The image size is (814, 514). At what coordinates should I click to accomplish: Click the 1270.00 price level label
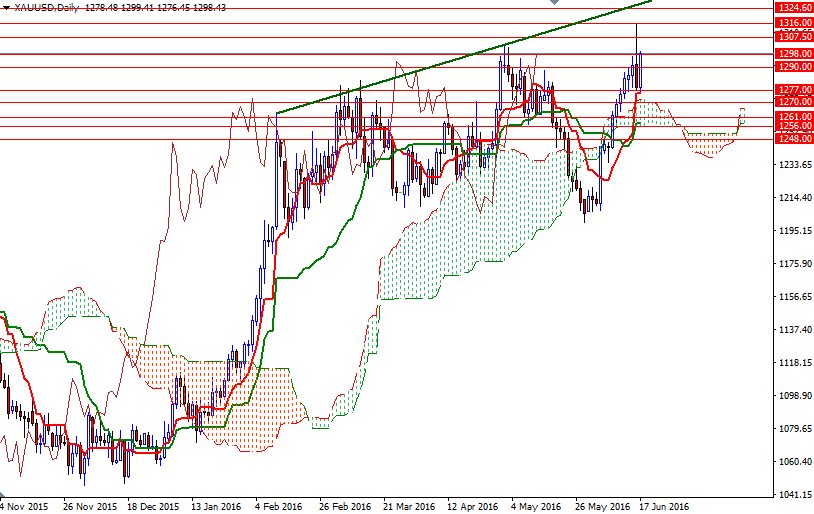(x=793, y=102)
